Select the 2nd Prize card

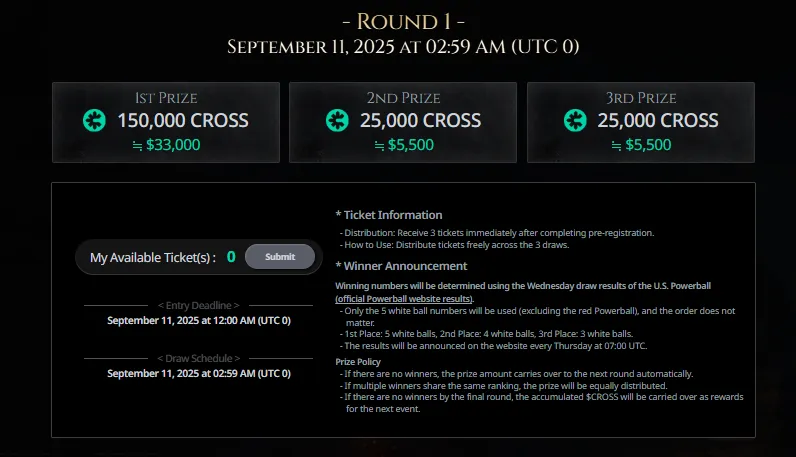[402, 122]
